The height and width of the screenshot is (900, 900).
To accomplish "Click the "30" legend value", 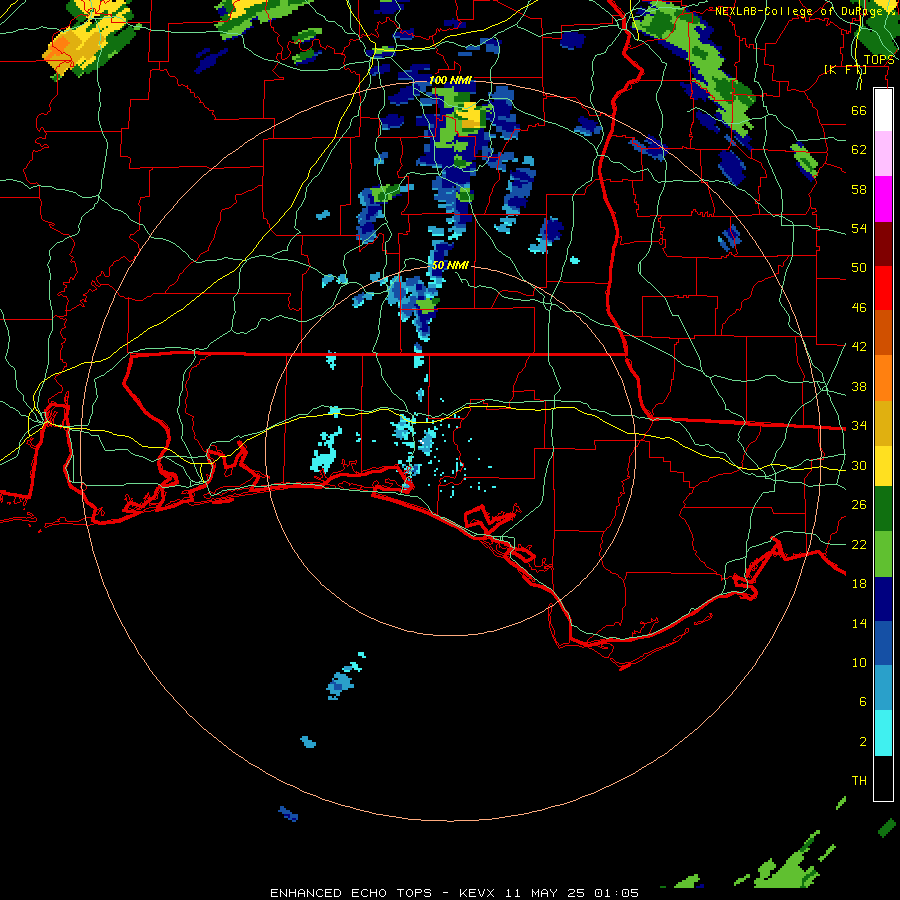I will coord(859,465).
